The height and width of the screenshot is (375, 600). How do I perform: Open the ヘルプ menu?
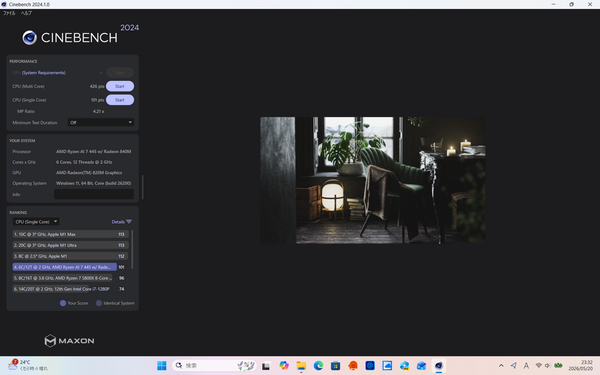pyautogui.click(x=26, y=13)
